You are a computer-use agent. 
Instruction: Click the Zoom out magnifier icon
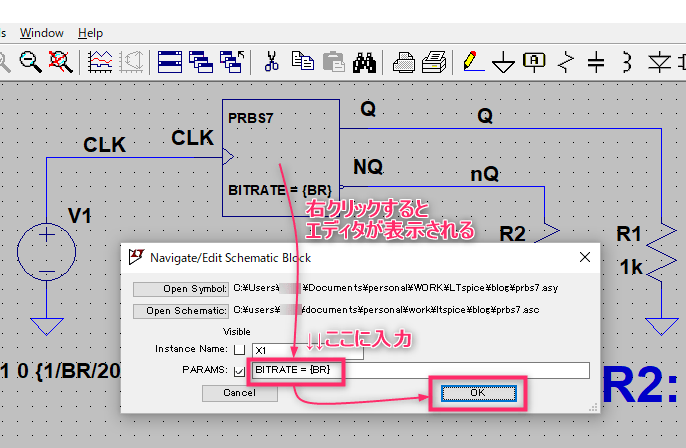point(31,61)
